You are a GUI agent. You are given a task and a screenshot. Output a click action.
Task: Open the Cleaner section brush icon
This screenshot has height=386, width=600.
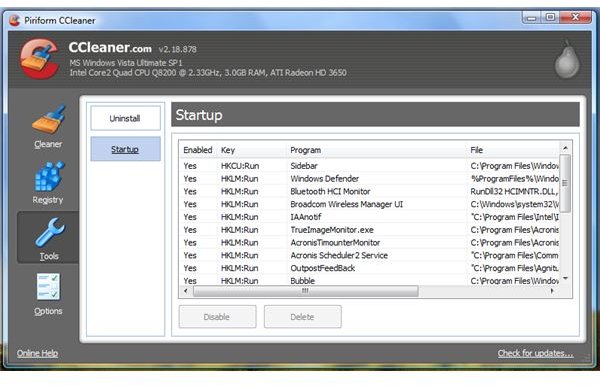coord(49,119)
